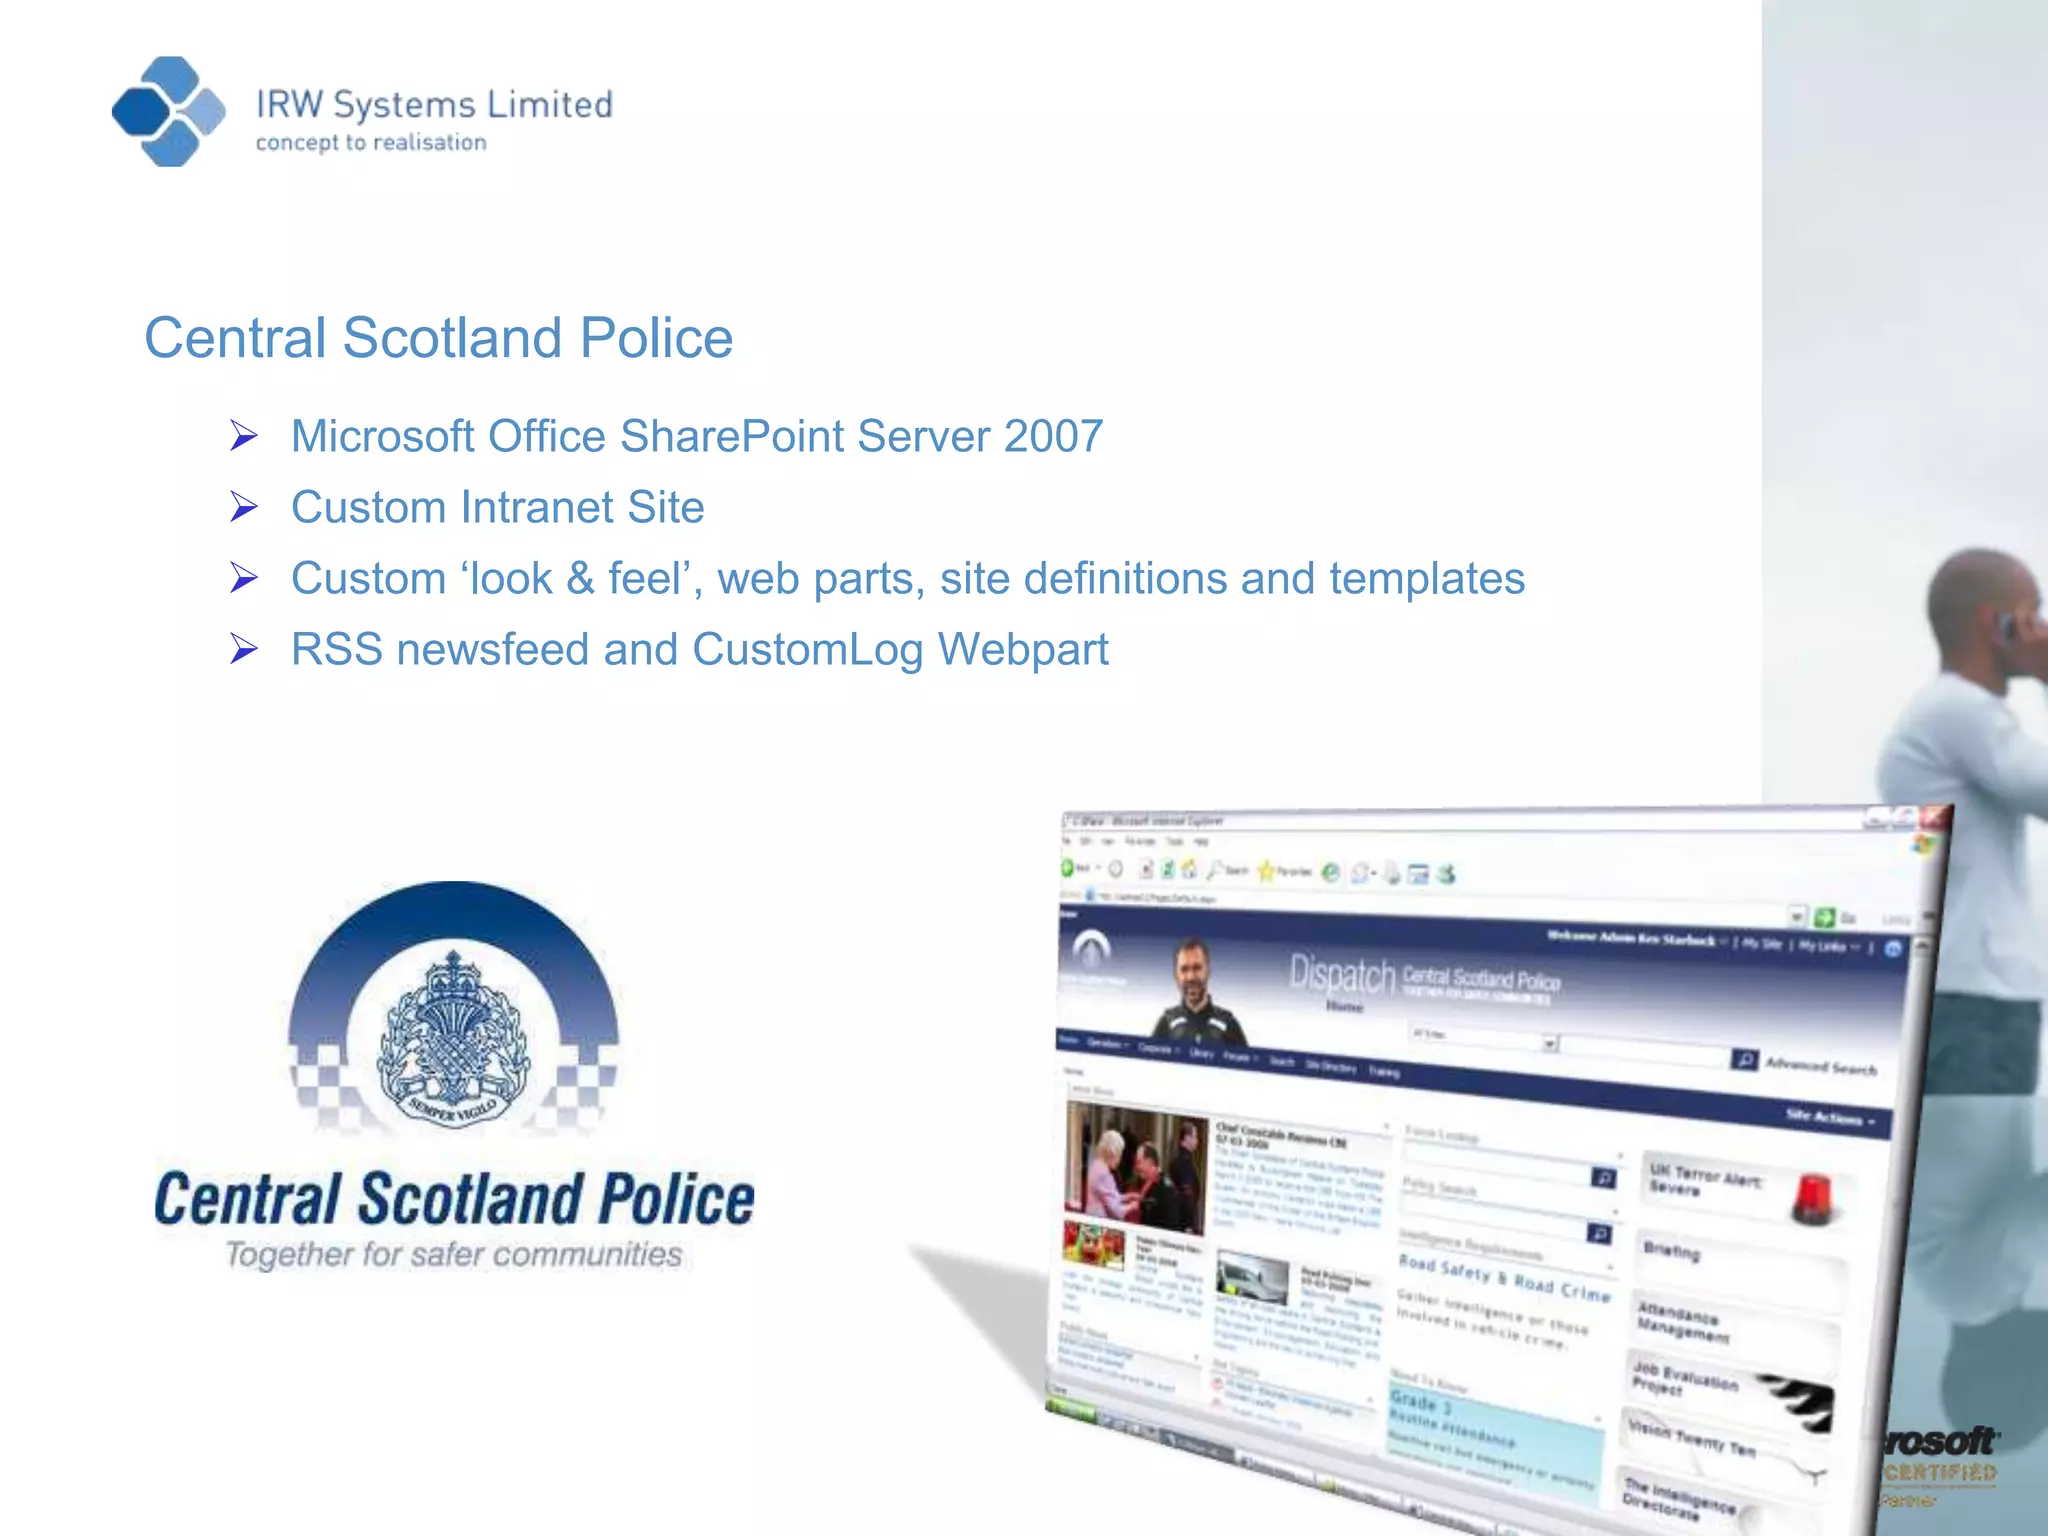Click the IE Back button icon
This screenshot has height=1536, width=2048.
[1068, 867]
